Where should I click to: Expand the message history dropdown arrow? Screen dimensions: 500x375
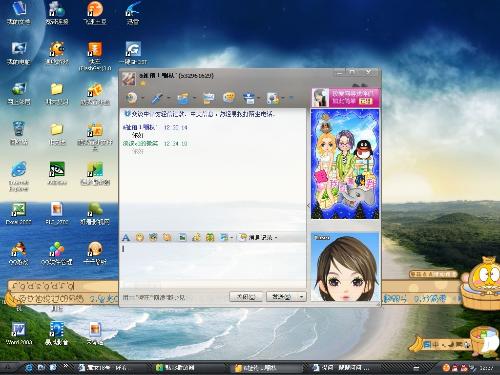(276, 238)
